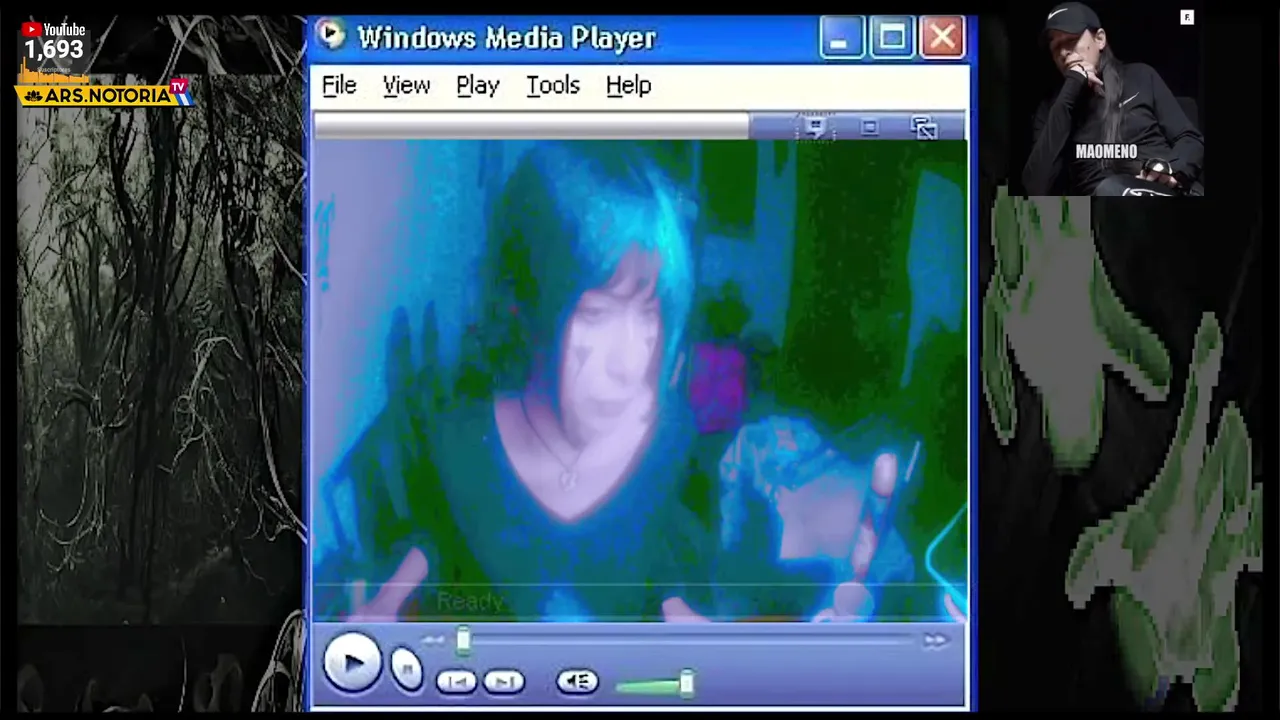Click the 'Ready' status text

[470, 601]
